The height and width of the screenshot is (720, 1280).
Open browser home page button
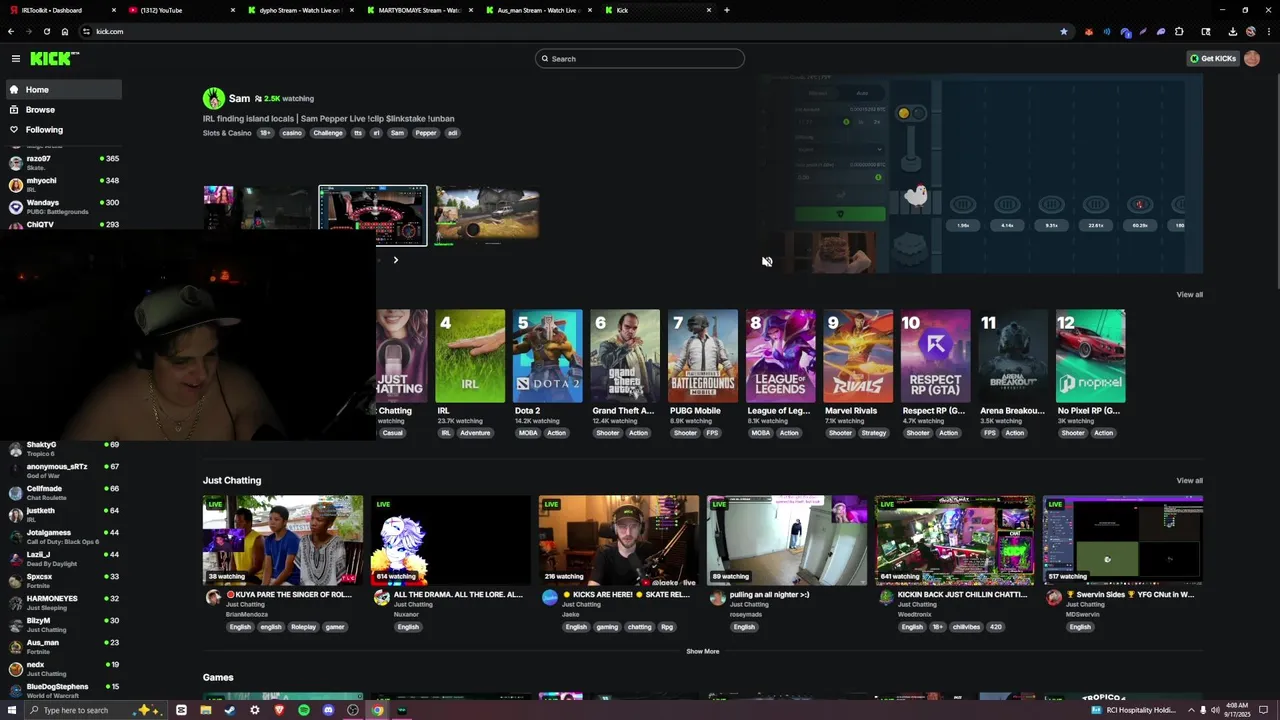click(x=65, y=31)
